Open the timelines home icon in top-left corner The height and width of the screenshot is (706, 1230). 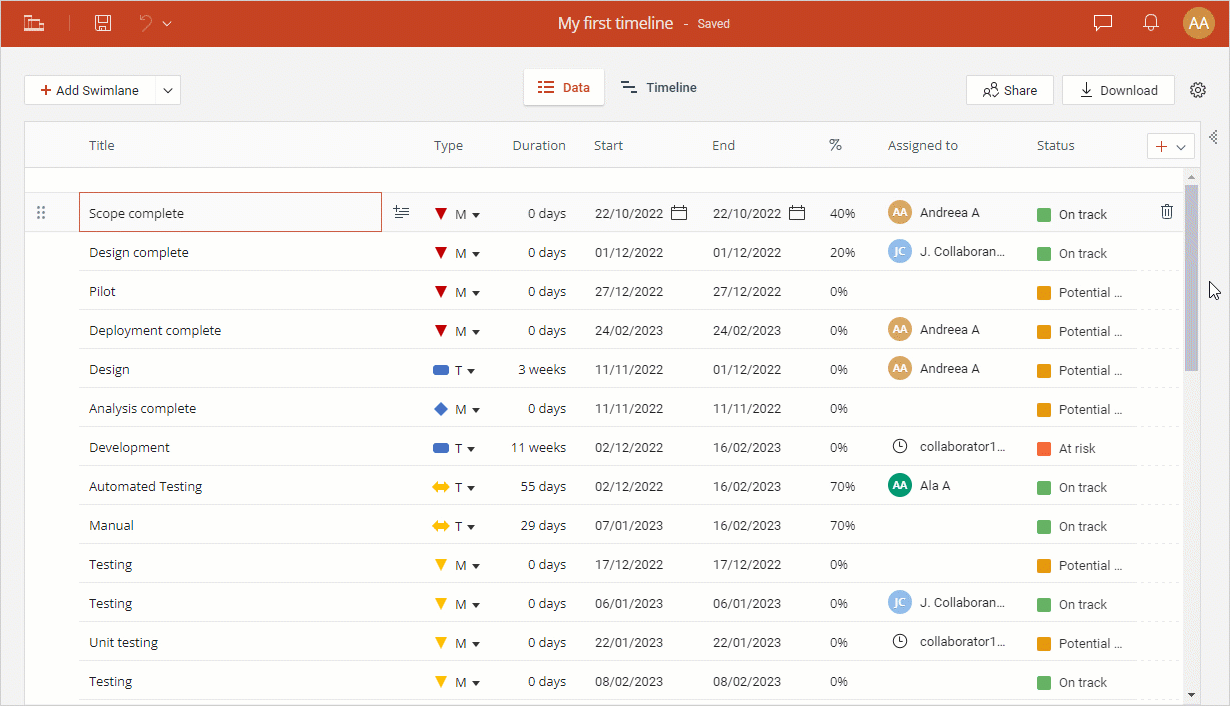click(x=33, y=22)
